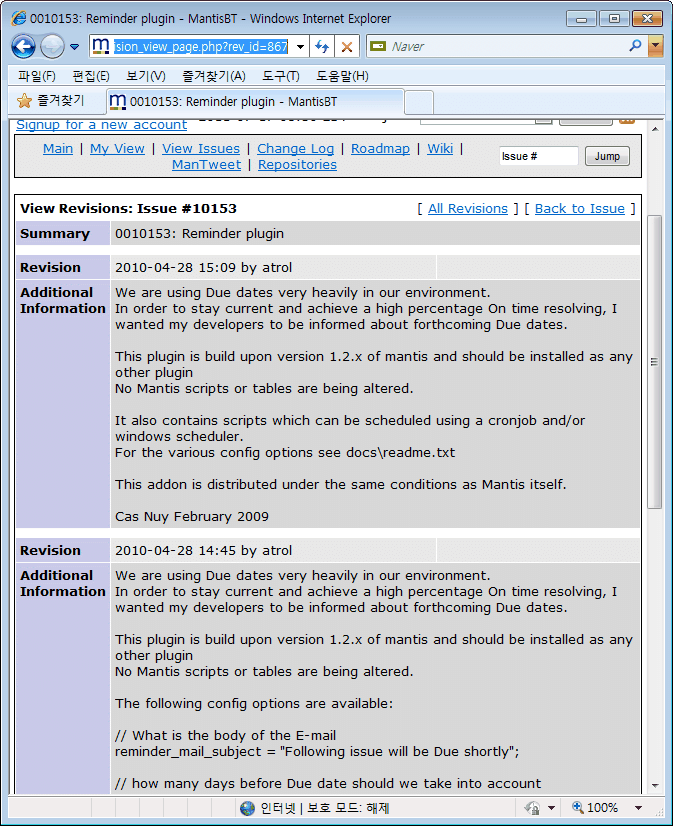Click the summary text 0010153: Reminder plugin
This screenshot has width=673, height=826.
tap(199, 234)
